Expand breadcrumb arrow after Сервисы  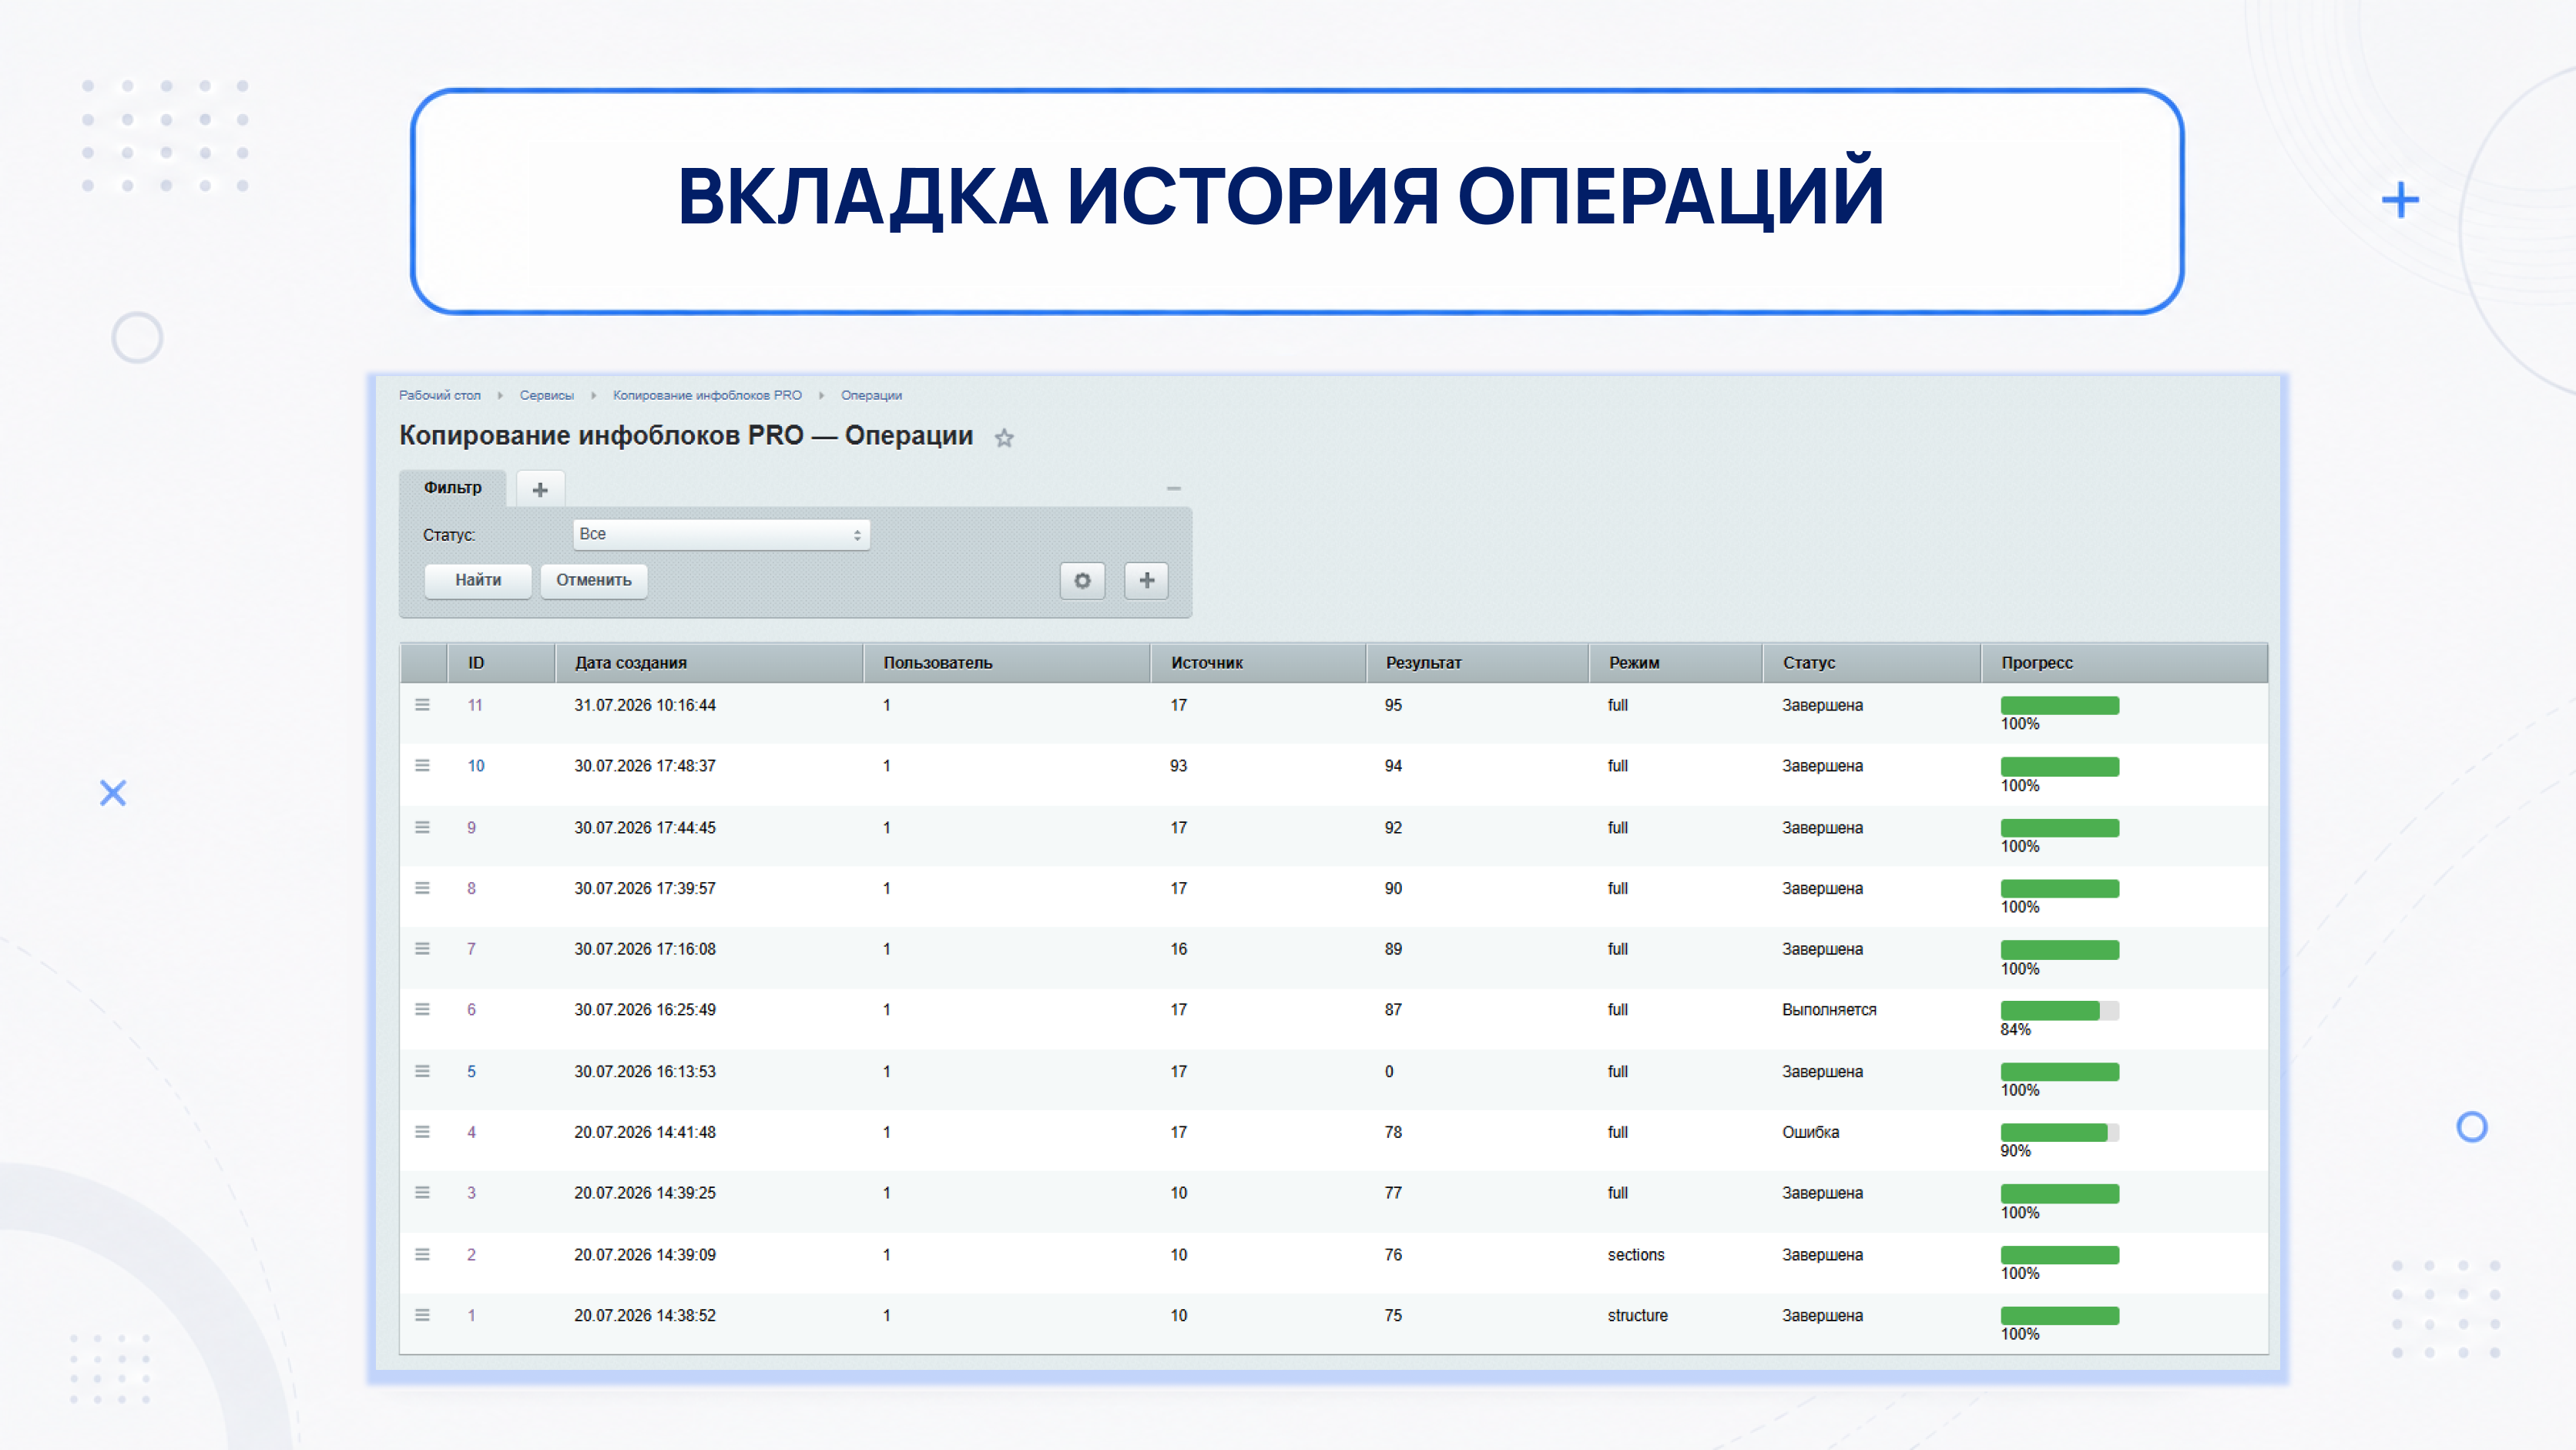pyautogui.click(x=594, y=395)
